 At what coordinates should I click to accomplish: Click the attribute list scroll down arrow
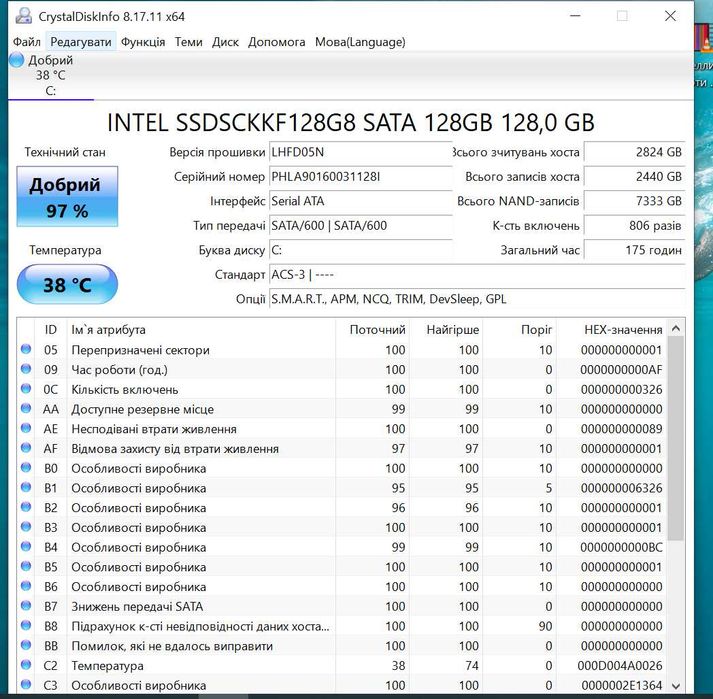coord(676,685)
